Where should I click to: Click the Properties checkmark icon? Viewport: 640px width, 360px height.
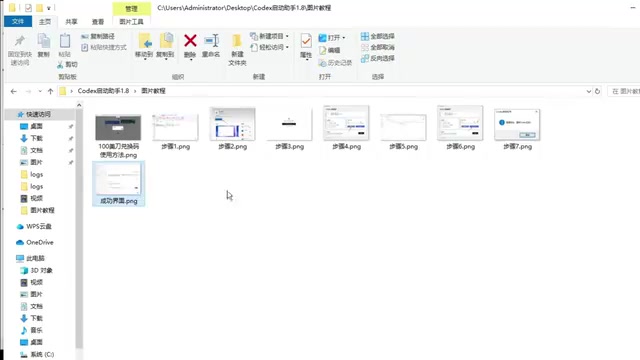point(306,41)
